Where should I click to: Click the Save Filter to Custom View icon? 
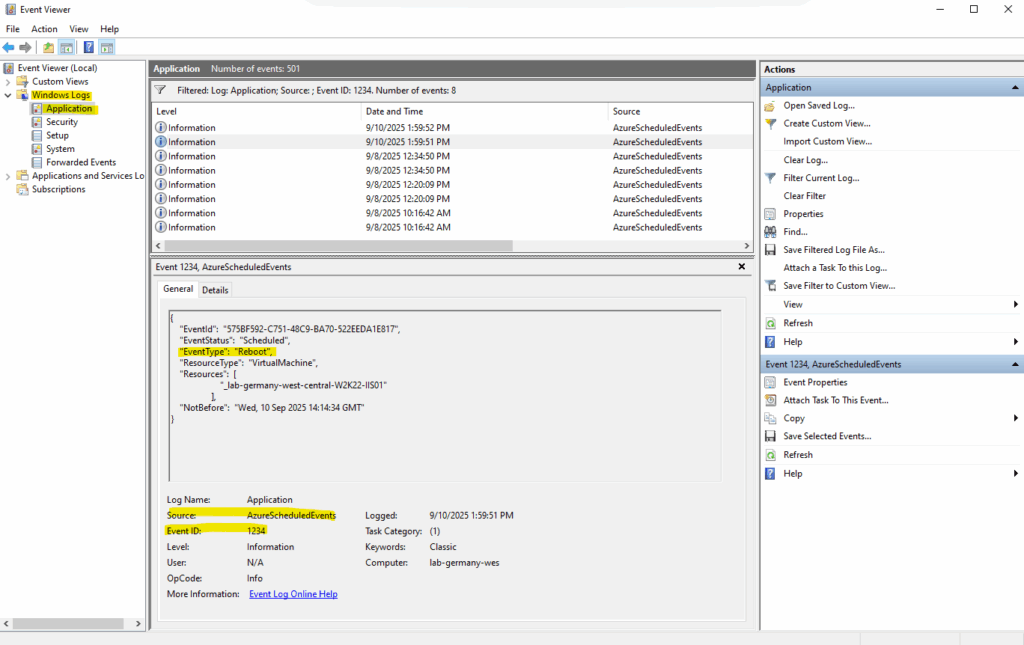[x=771, y=286]
